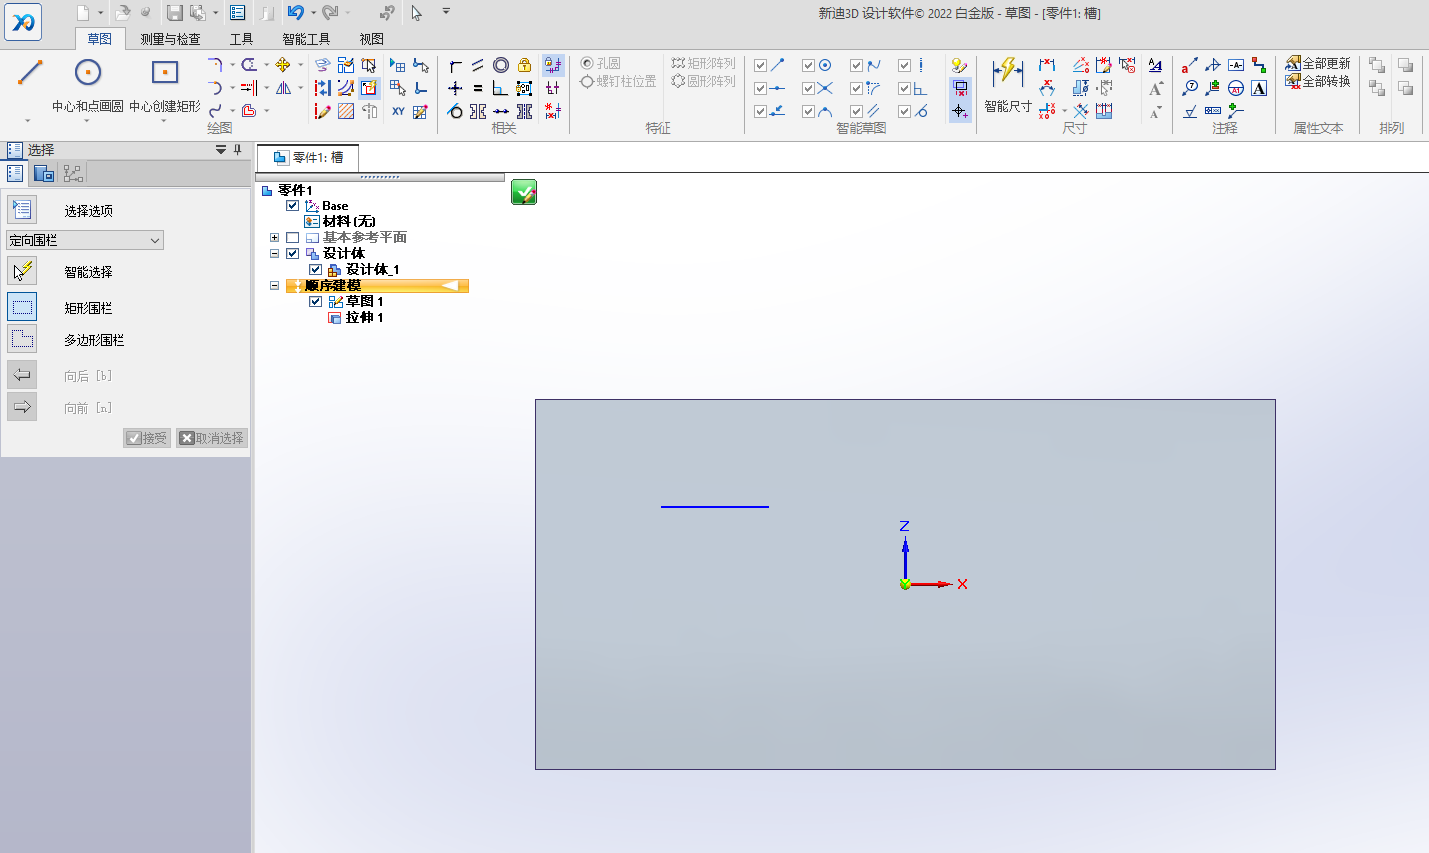Open dropdown arrow under Line tool
The width and height of the screenshot is (1429, 853).
(x=28, y=121)
